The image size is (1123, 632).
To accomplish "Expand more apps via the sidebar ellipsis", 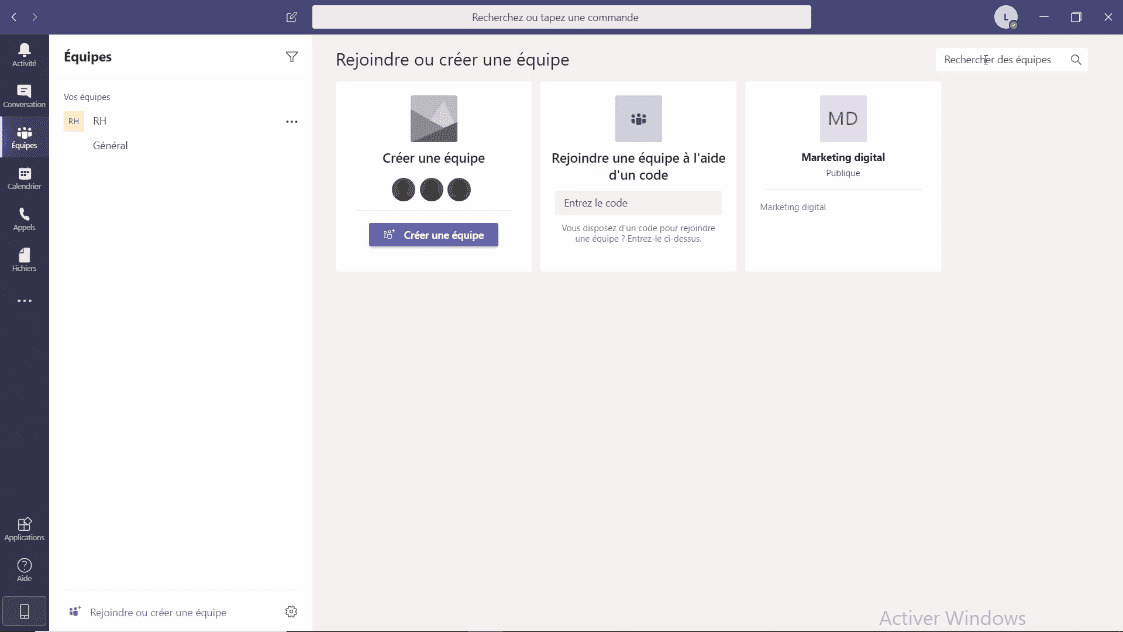I will [23, 300].
